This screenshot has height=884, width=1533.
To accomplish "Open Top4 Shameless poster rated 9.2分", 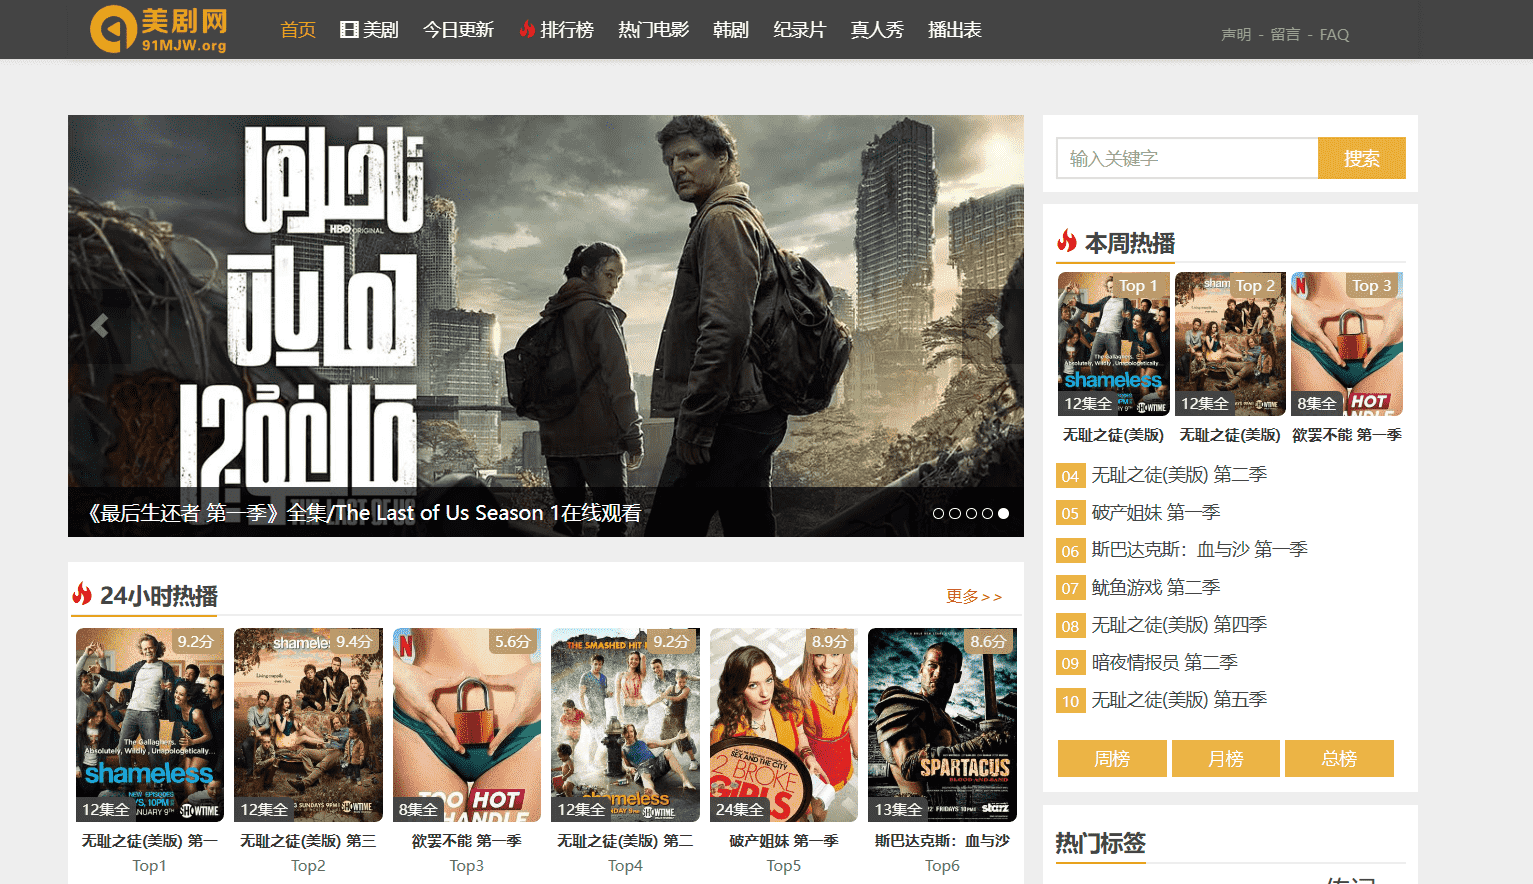I will [625, 725].
